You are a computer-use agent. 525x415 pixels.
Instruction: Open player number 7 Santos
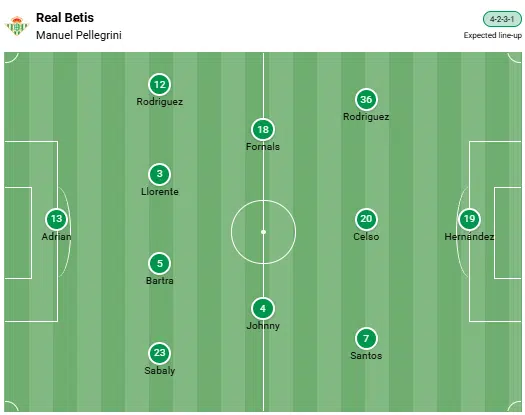(366, 338)
